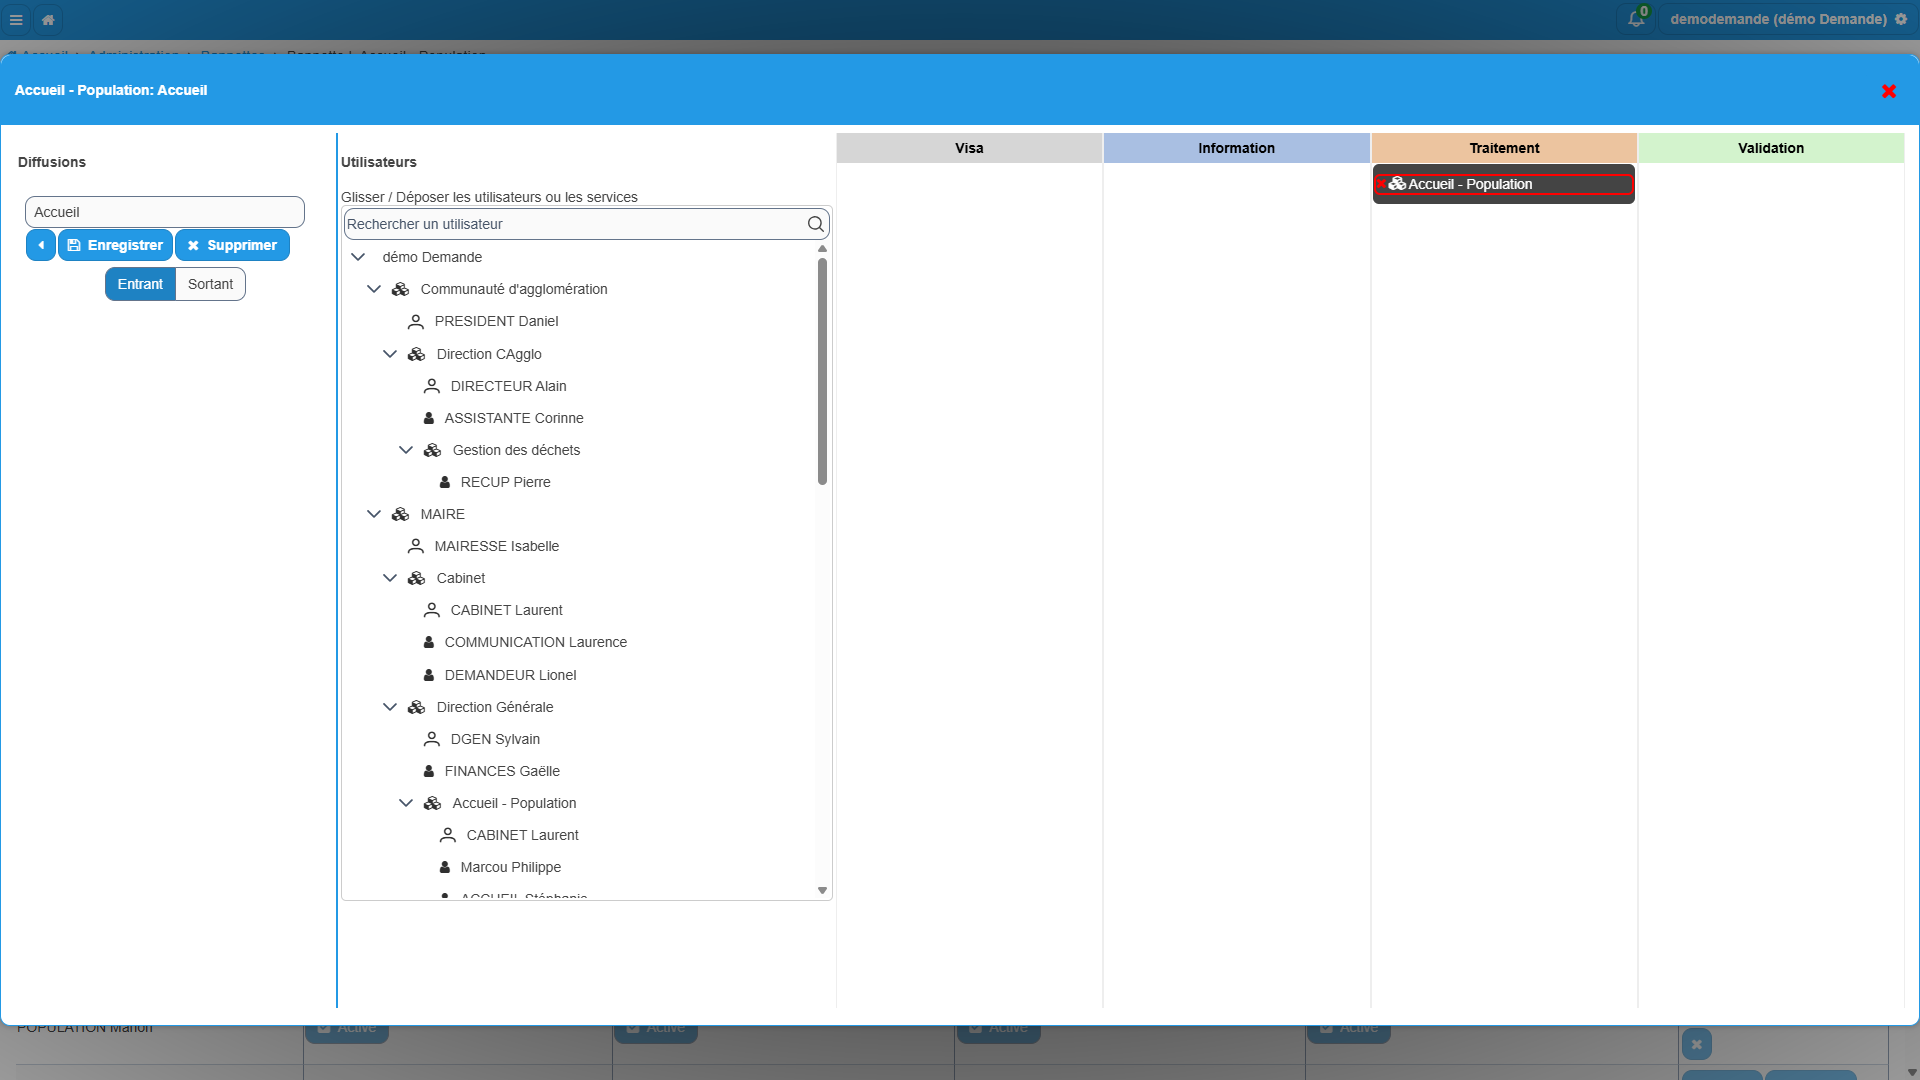Collapse the Gestion des déchets node

pyautogui.click(x=406, y=450)
